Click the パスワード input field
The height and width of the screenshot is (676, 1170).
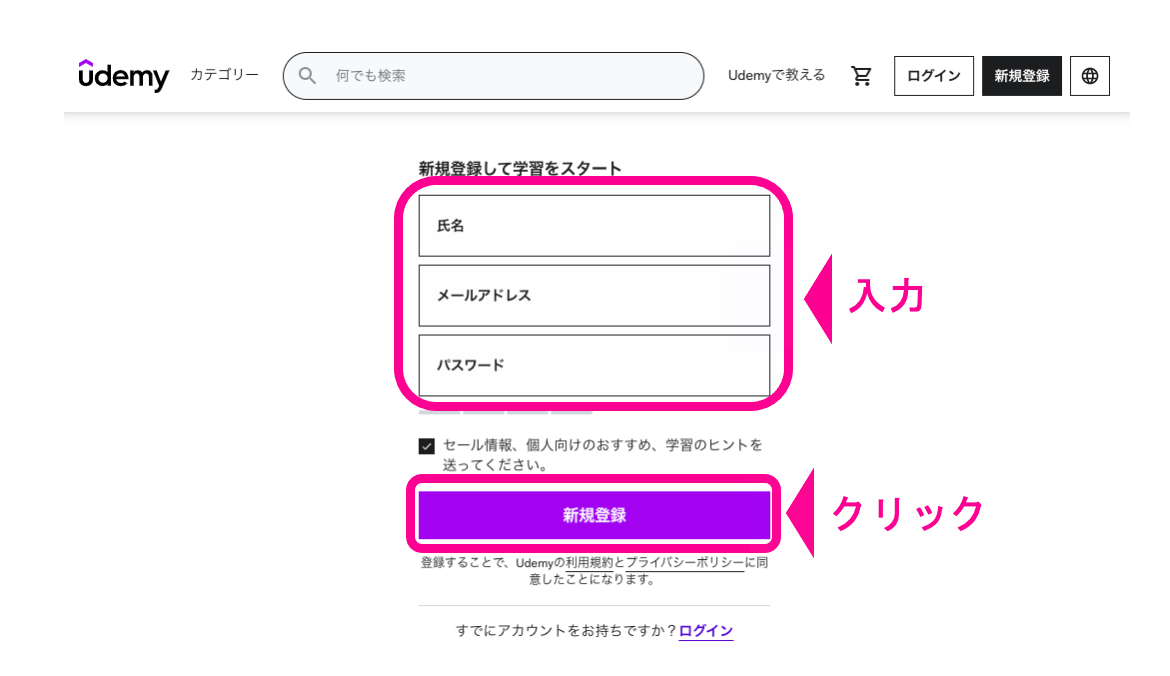tap(594, 366)
